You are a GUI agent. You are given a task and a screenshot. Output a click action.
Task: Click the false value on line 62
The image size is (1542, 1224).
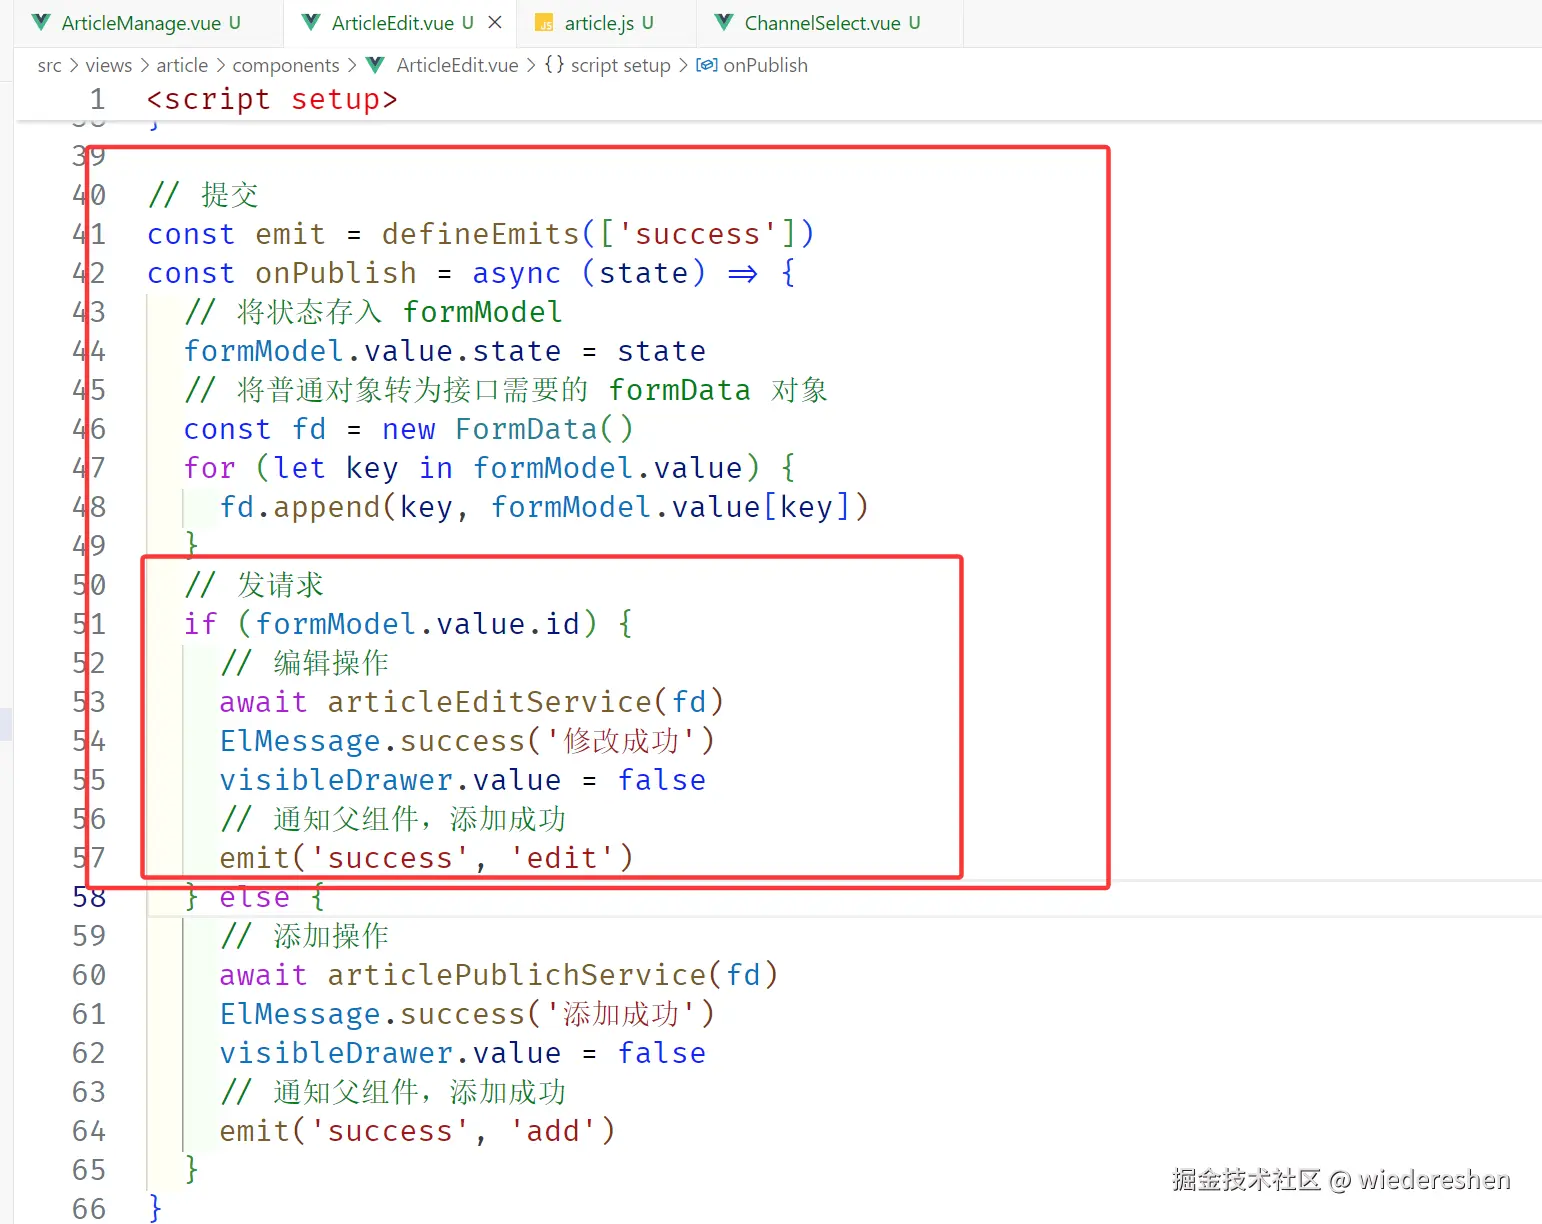coord(662,1053)
